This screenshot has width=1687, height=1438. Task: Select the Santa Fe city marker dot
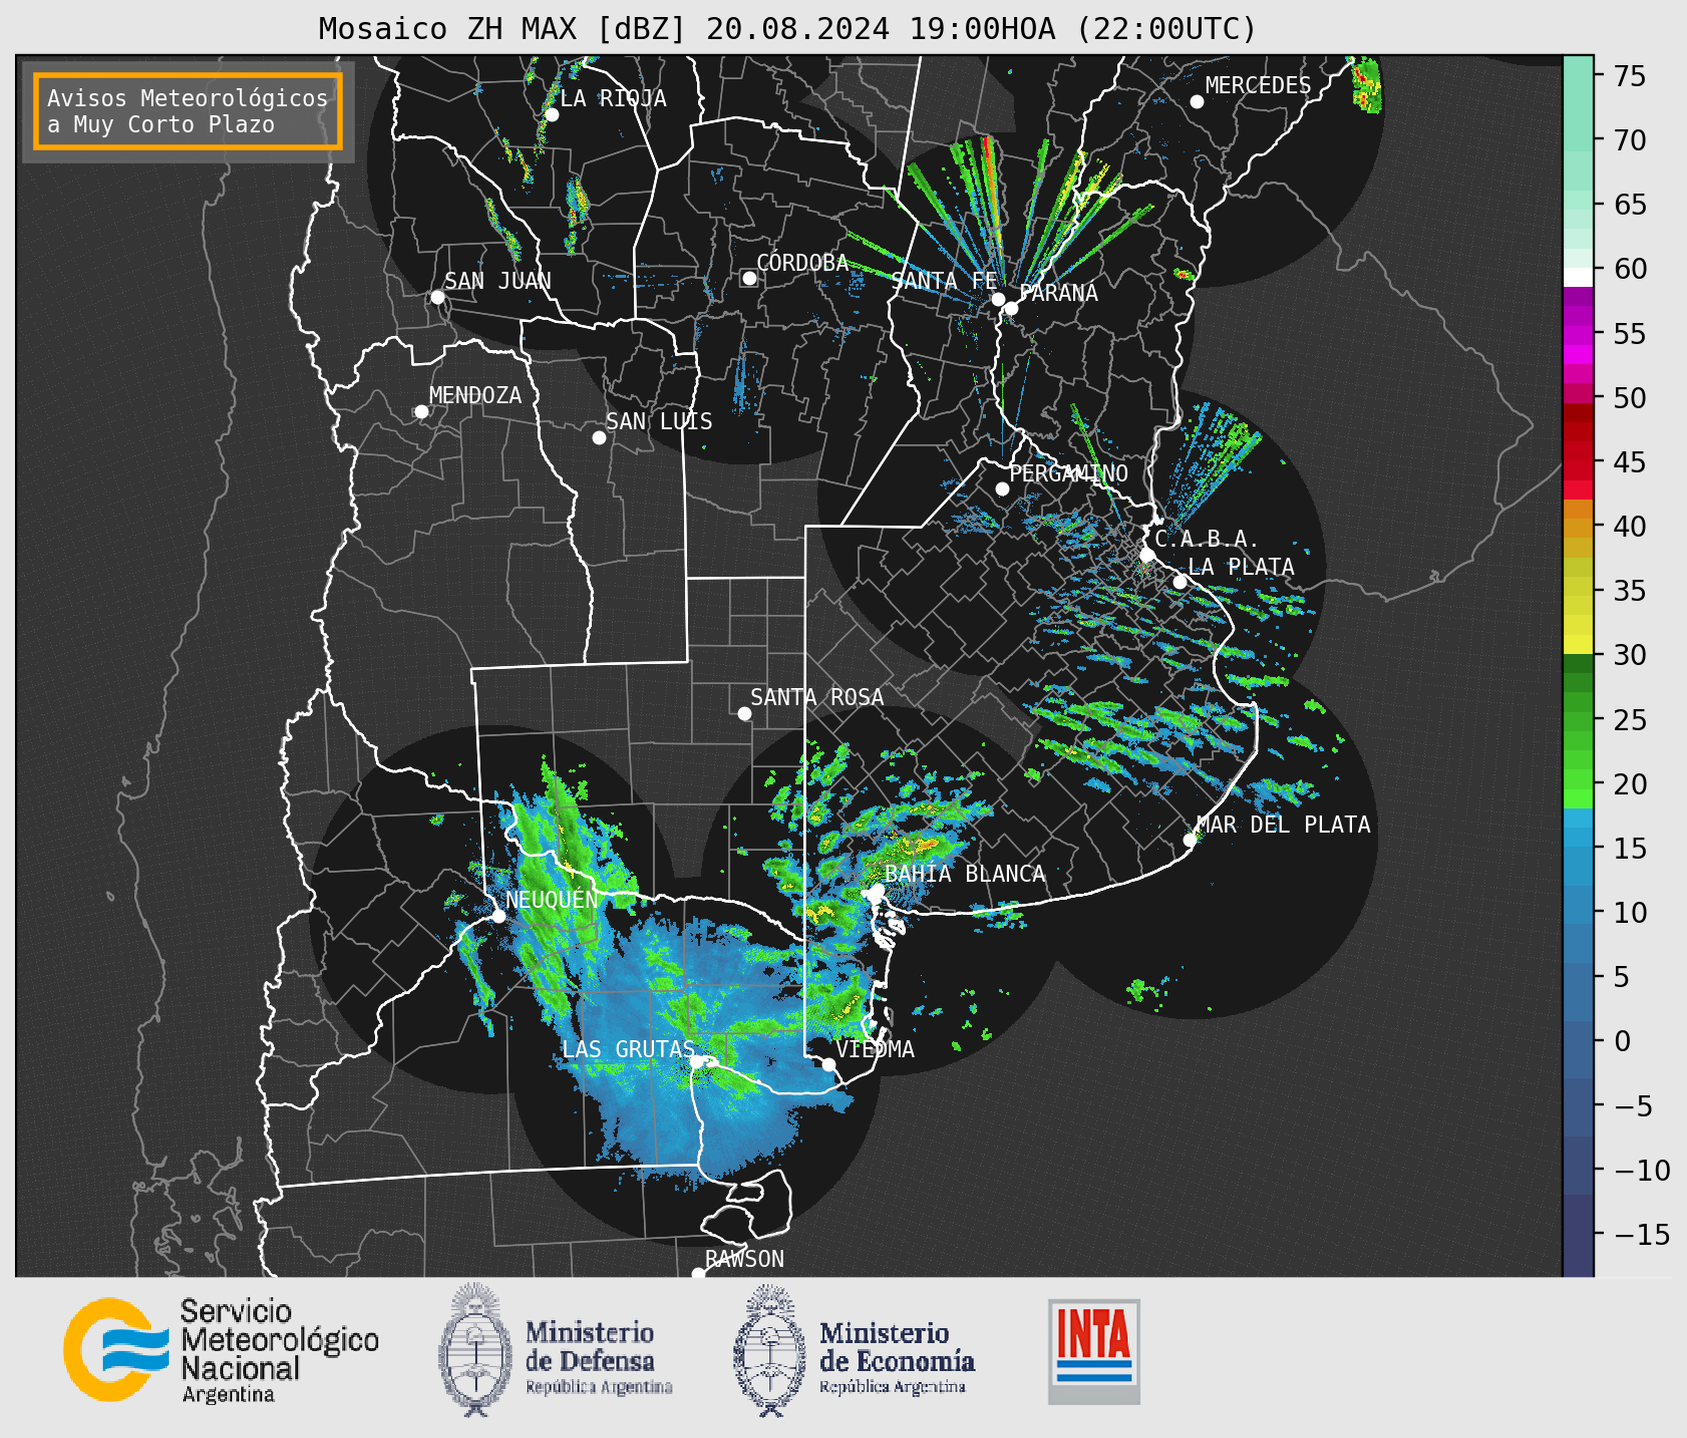tap(998, 299)
